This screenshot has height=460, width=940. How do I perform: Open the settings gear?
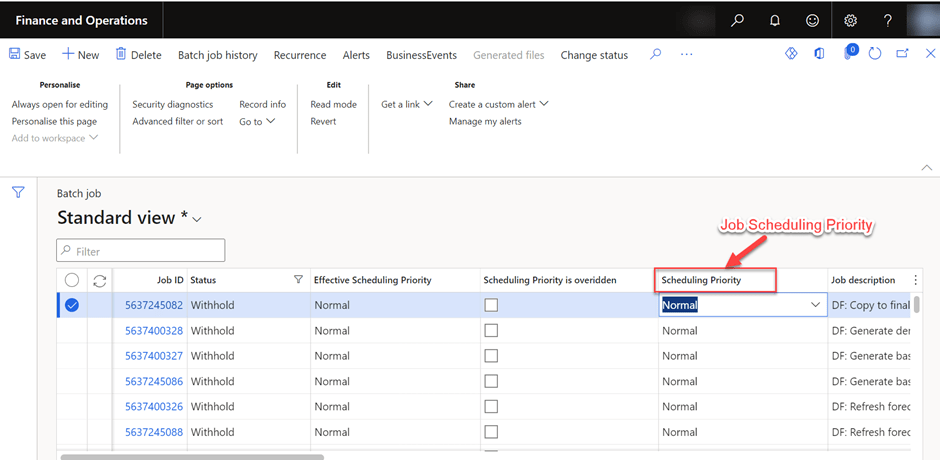click(851, 20)
